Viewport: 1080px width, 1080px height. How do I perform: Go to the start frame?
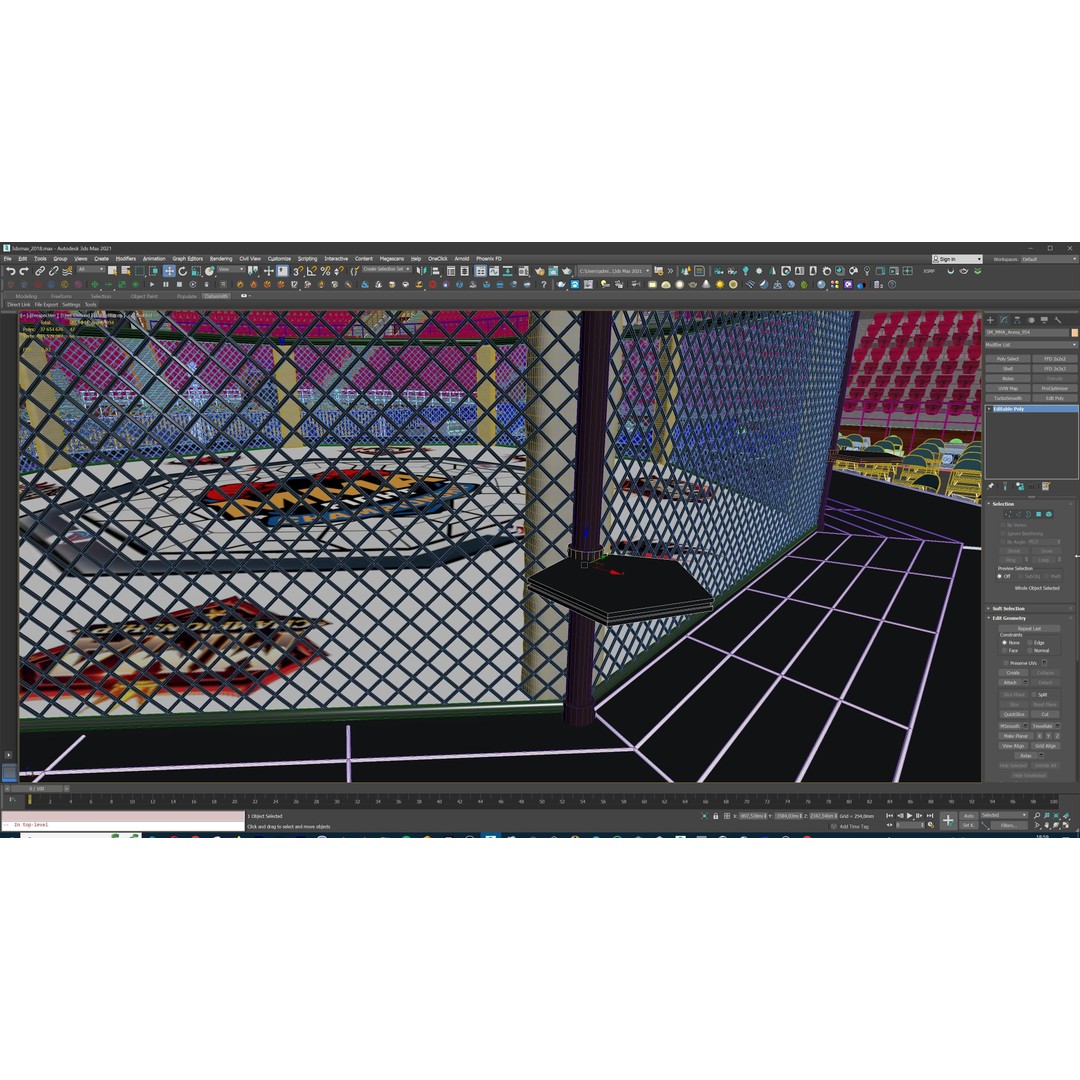pyautogui.click(x=889, y=816)
